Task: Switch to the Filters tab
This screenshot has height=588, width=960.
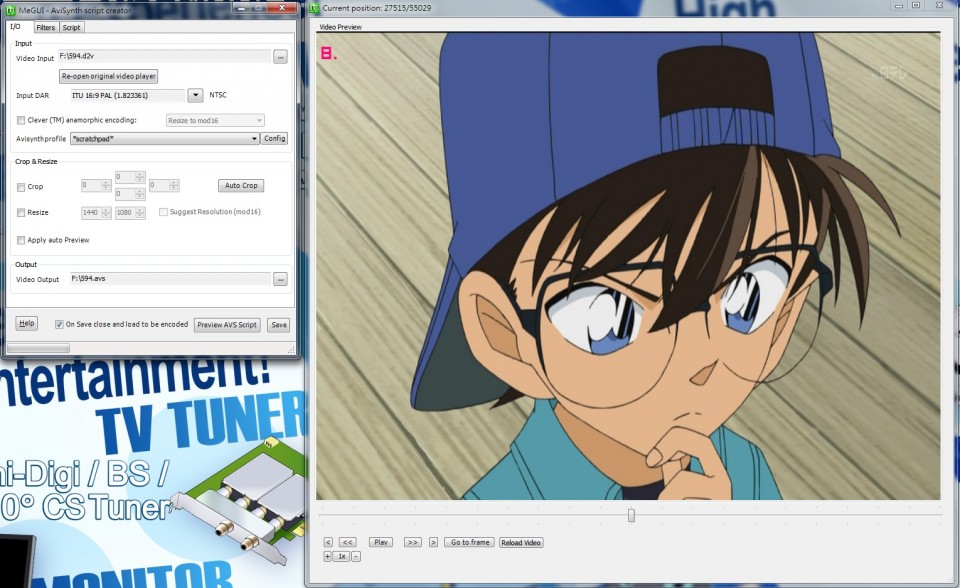Action: pos(45,28)
